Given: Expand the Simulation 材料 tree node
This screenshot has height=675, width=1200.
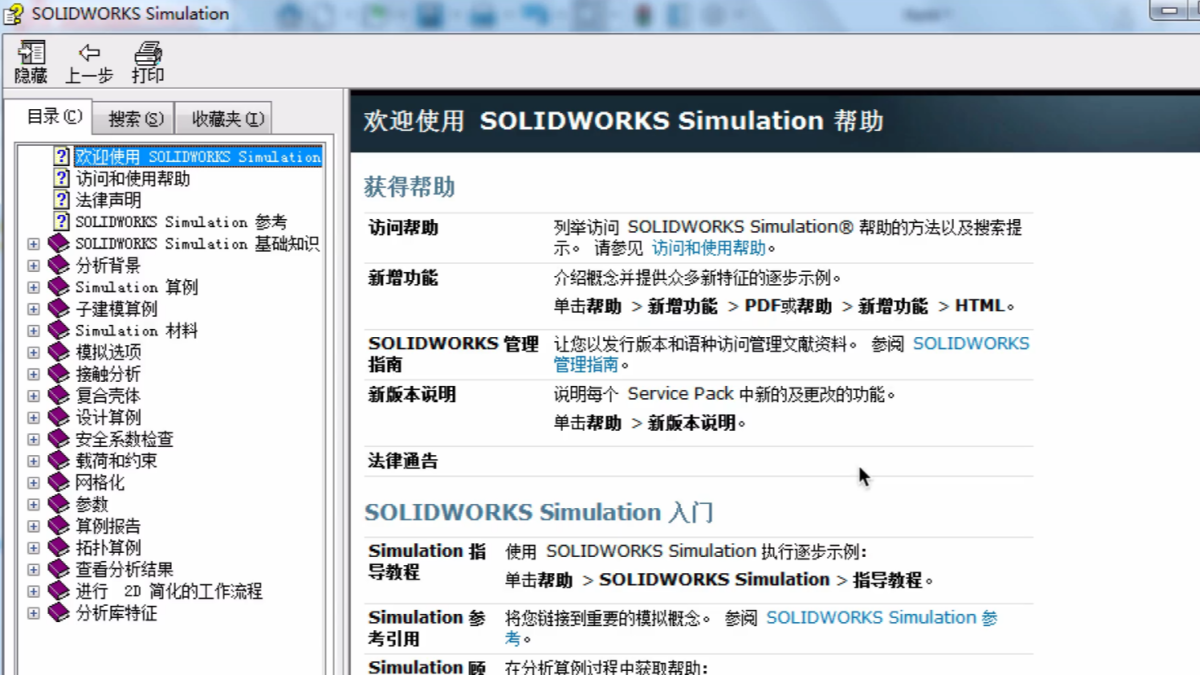Looking at the screenshot, I should [x=33, y=331].
